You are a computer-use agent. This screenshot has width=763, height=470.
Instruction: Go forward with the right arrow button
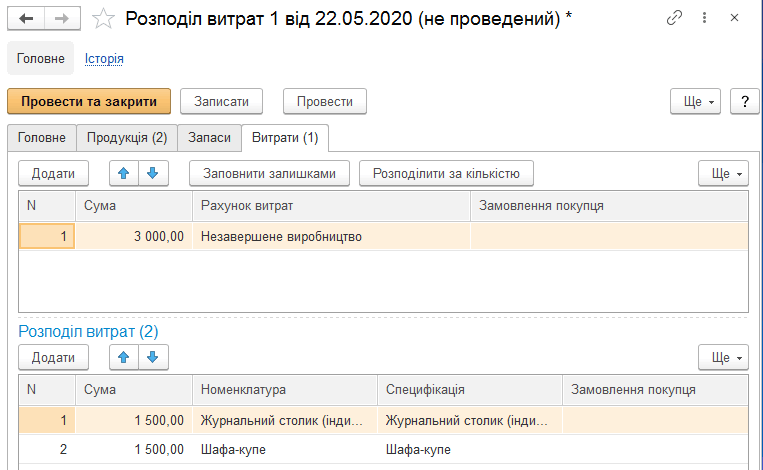[62, 18]
